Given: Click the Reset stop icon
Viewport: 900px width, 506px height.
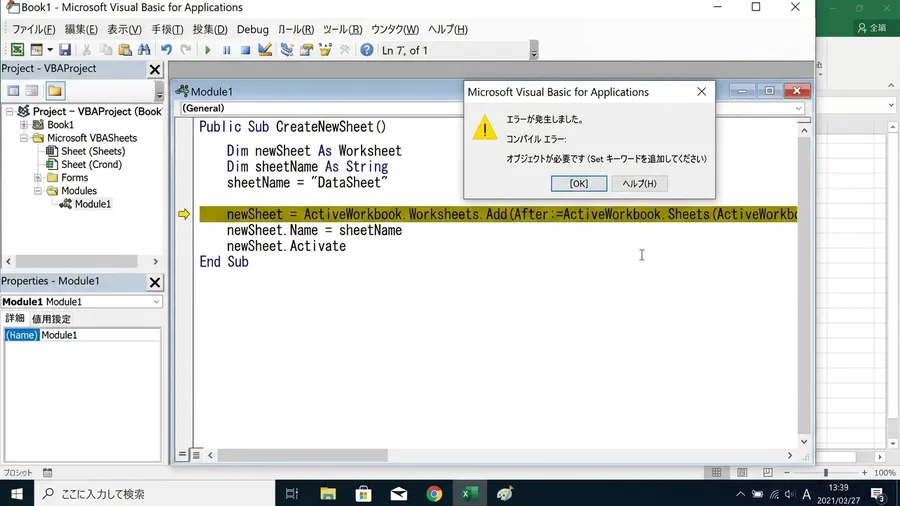Looking at the screenshot, I should click(246, 50).
